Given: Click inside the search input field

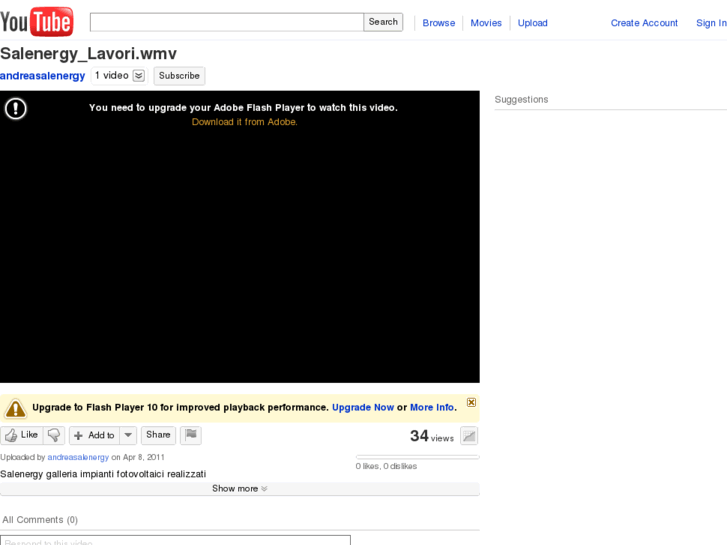Looking at the screenshot, I should pyautogui.click(x=227, y=22).
